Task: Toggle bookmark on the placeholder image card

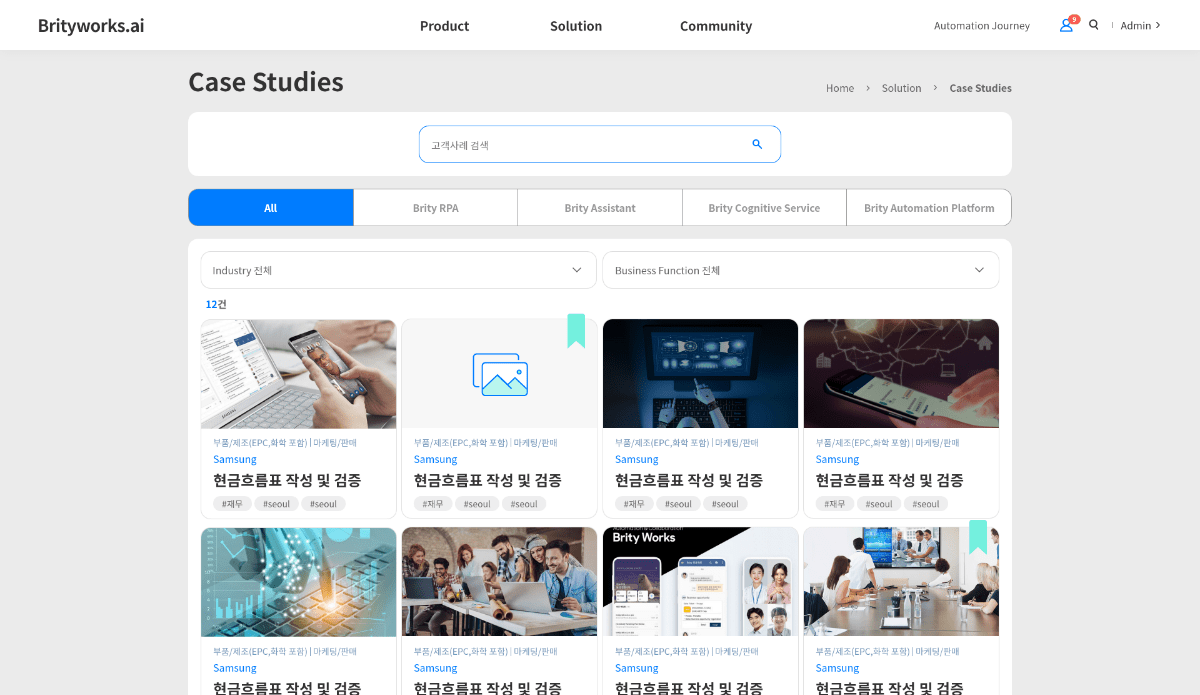Action: (576, 330)
